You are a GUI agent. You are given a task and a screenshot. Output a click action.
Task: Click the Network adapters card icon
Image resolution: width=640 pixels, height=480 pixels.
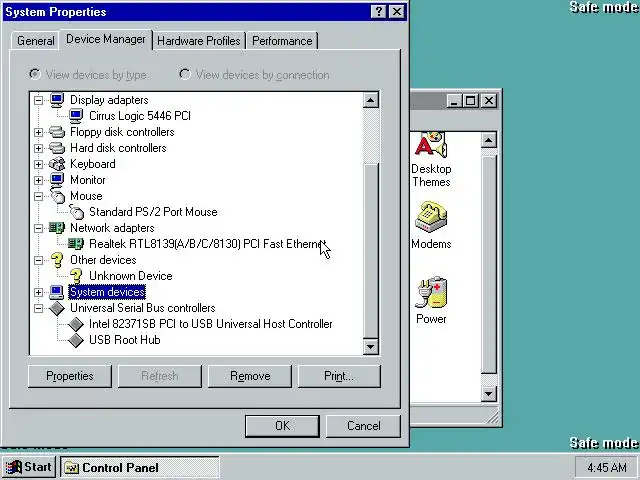57,228
